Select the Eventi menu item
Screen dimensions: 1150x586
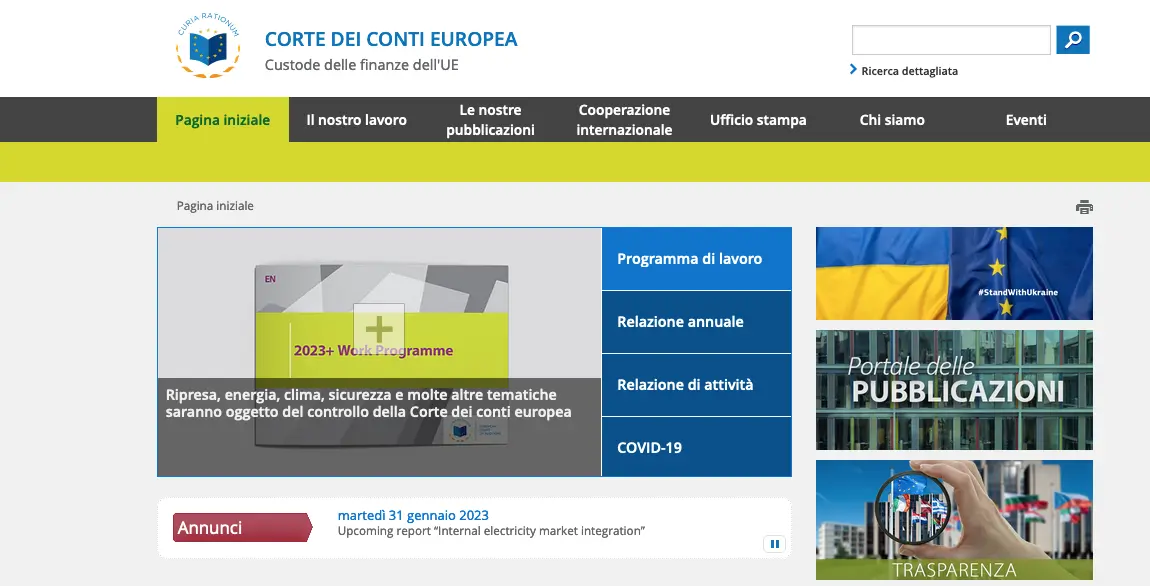pos(1026,120)
